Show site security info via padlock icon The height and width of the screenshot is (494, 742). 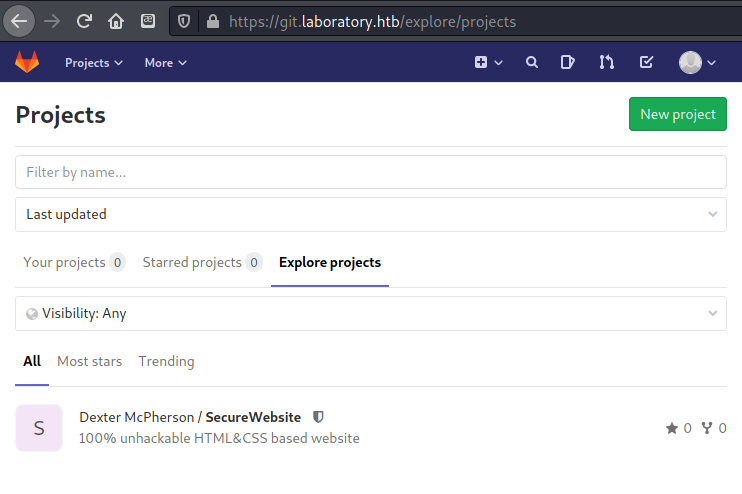213,21
